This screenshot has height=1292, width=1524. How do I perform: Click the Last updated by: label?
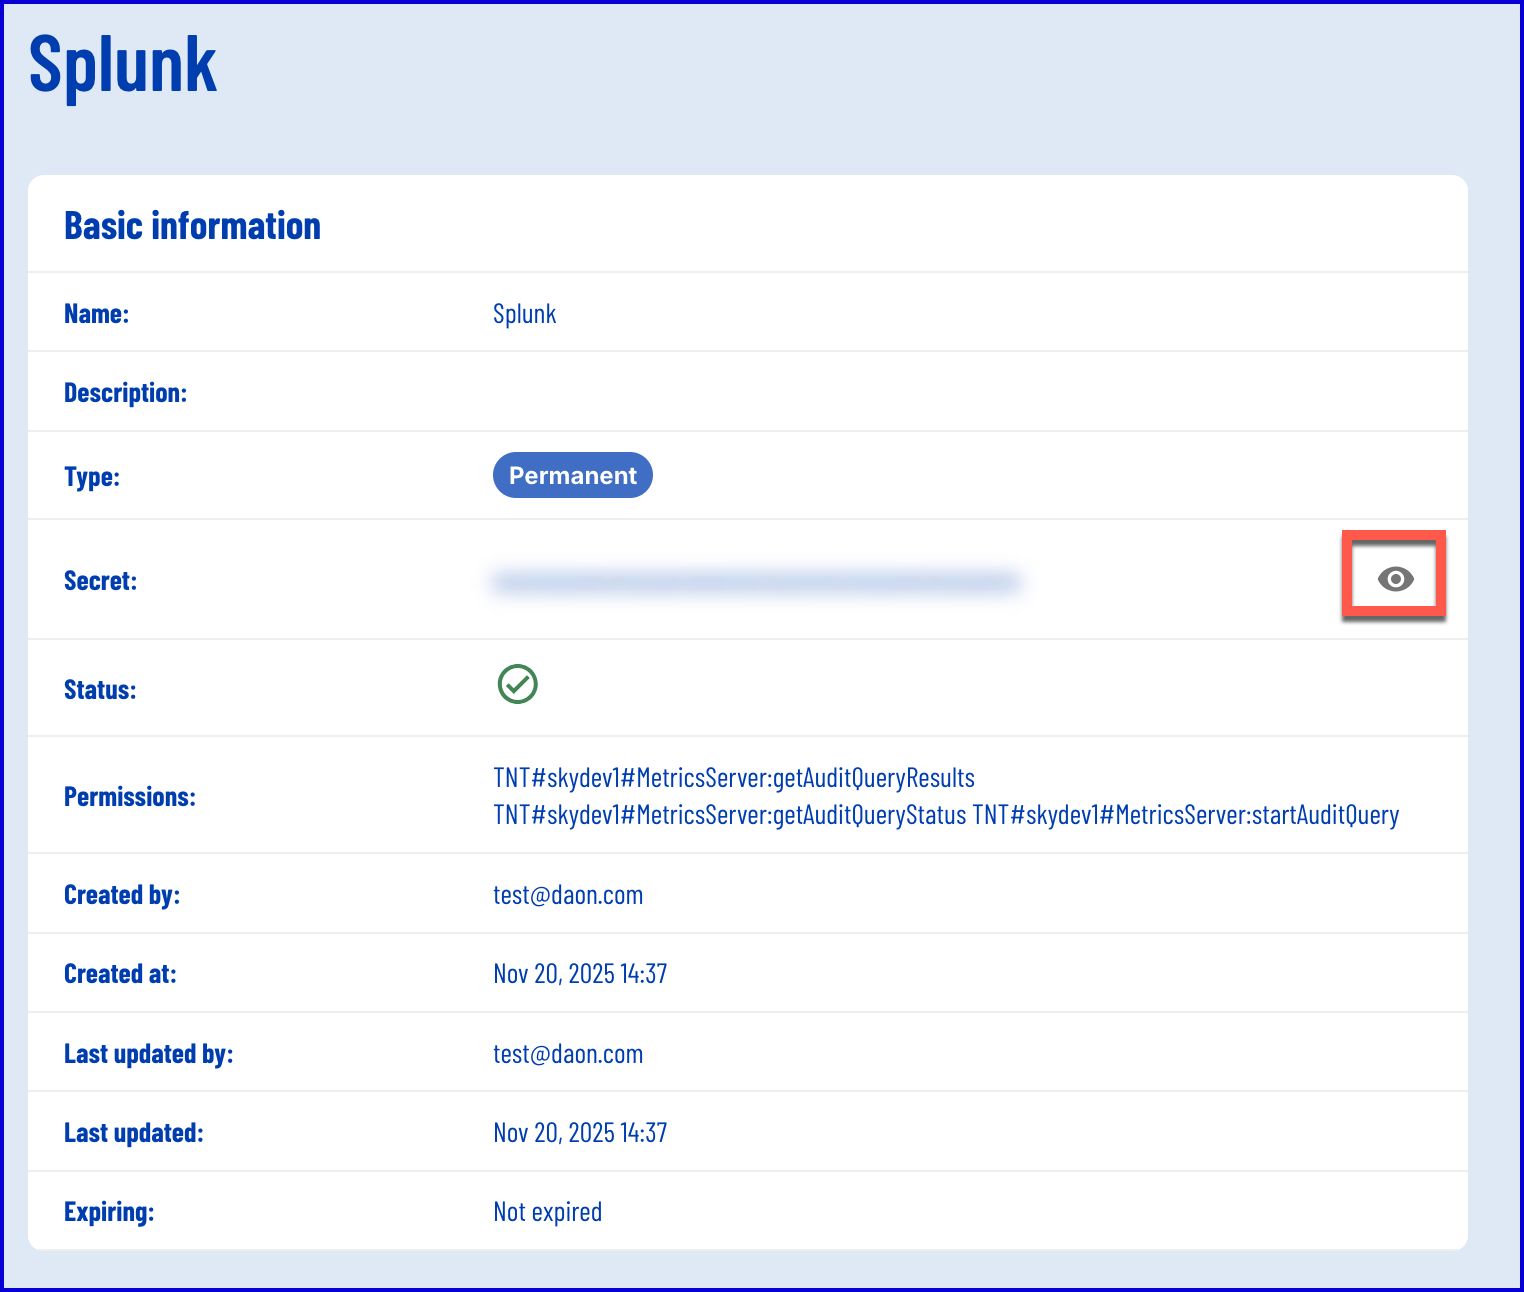(149, 1054)
